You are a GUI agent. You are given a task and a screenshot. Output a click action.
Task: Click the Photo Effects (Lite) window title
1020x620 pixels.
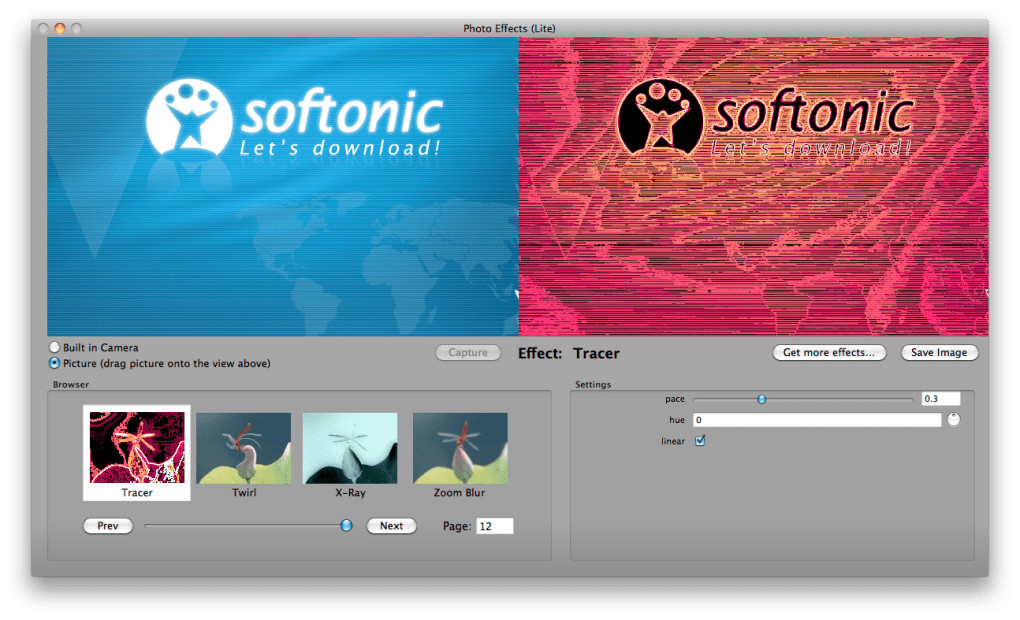point(509,28)
